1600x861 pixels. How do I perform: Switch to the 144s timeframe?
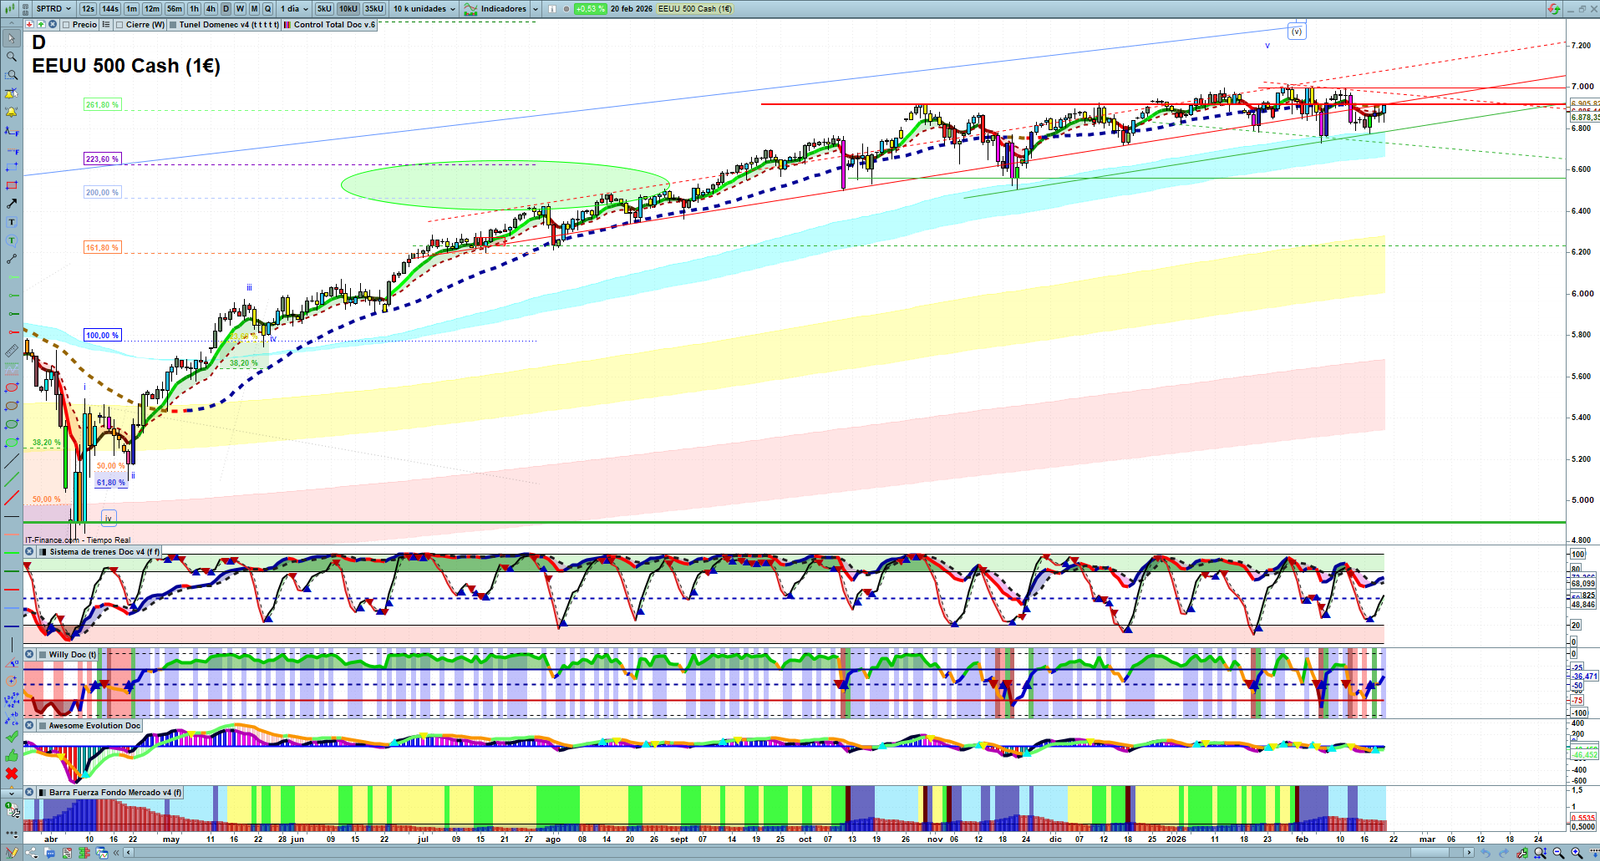click(110, 8)
